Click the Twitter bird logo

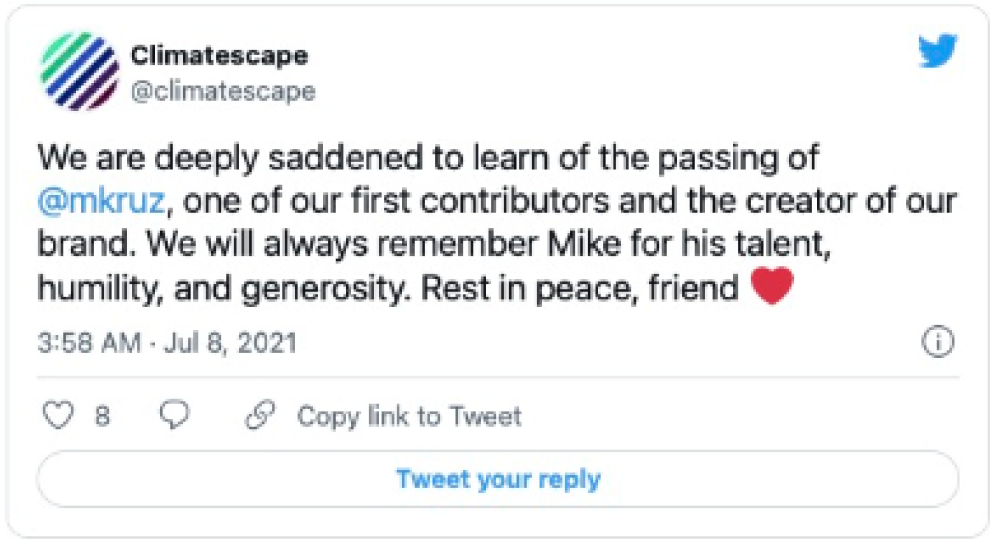(x=937, y=51)
